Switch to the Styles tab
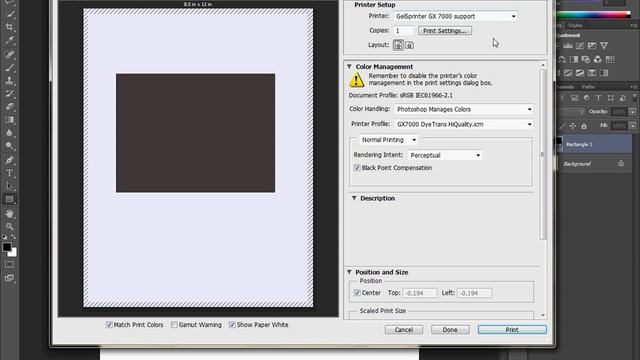 click(575, 25)
